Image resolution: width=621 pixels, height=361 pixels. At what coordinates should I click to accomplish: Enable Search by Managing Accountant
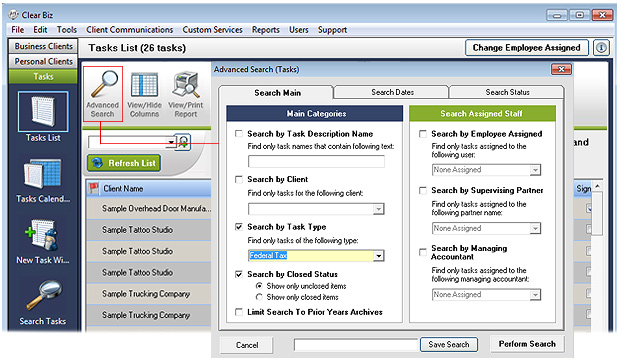pyautogui.click(x=423, y=252)
